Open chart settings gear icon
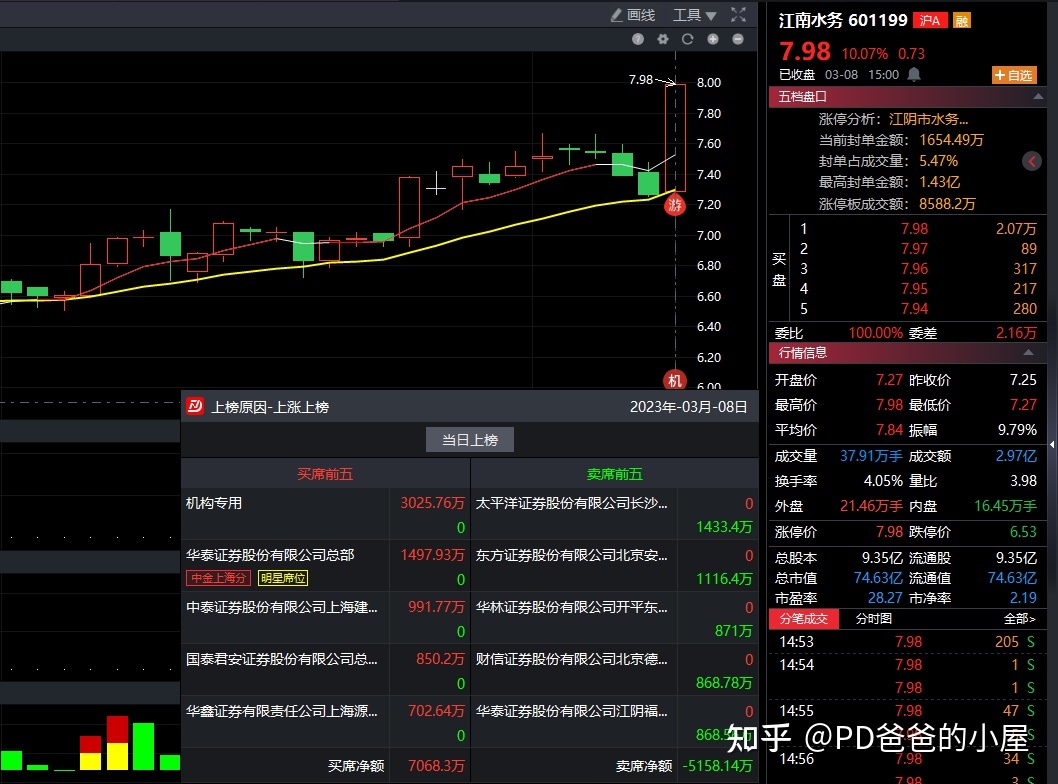This screenshot has width=1058, height=784. pyautogui.click(x=662, y=39)
